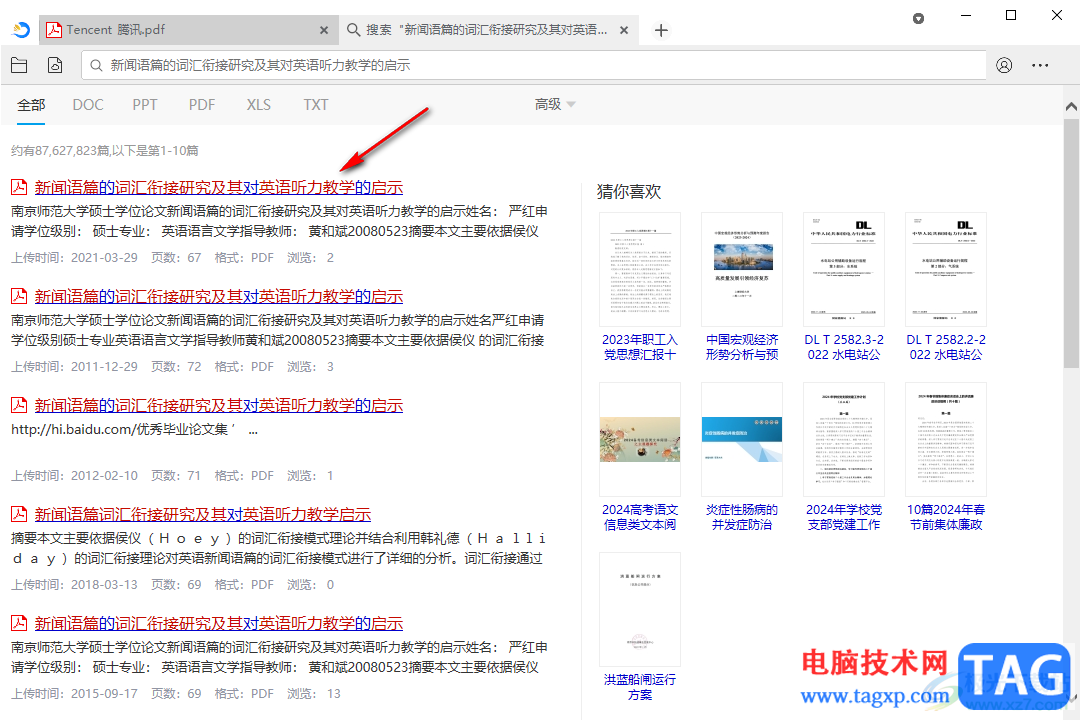This screenshot has width=1081, height=721.
Task: Open the first result uploaded 2021-03-29
Action: [219, 187]
